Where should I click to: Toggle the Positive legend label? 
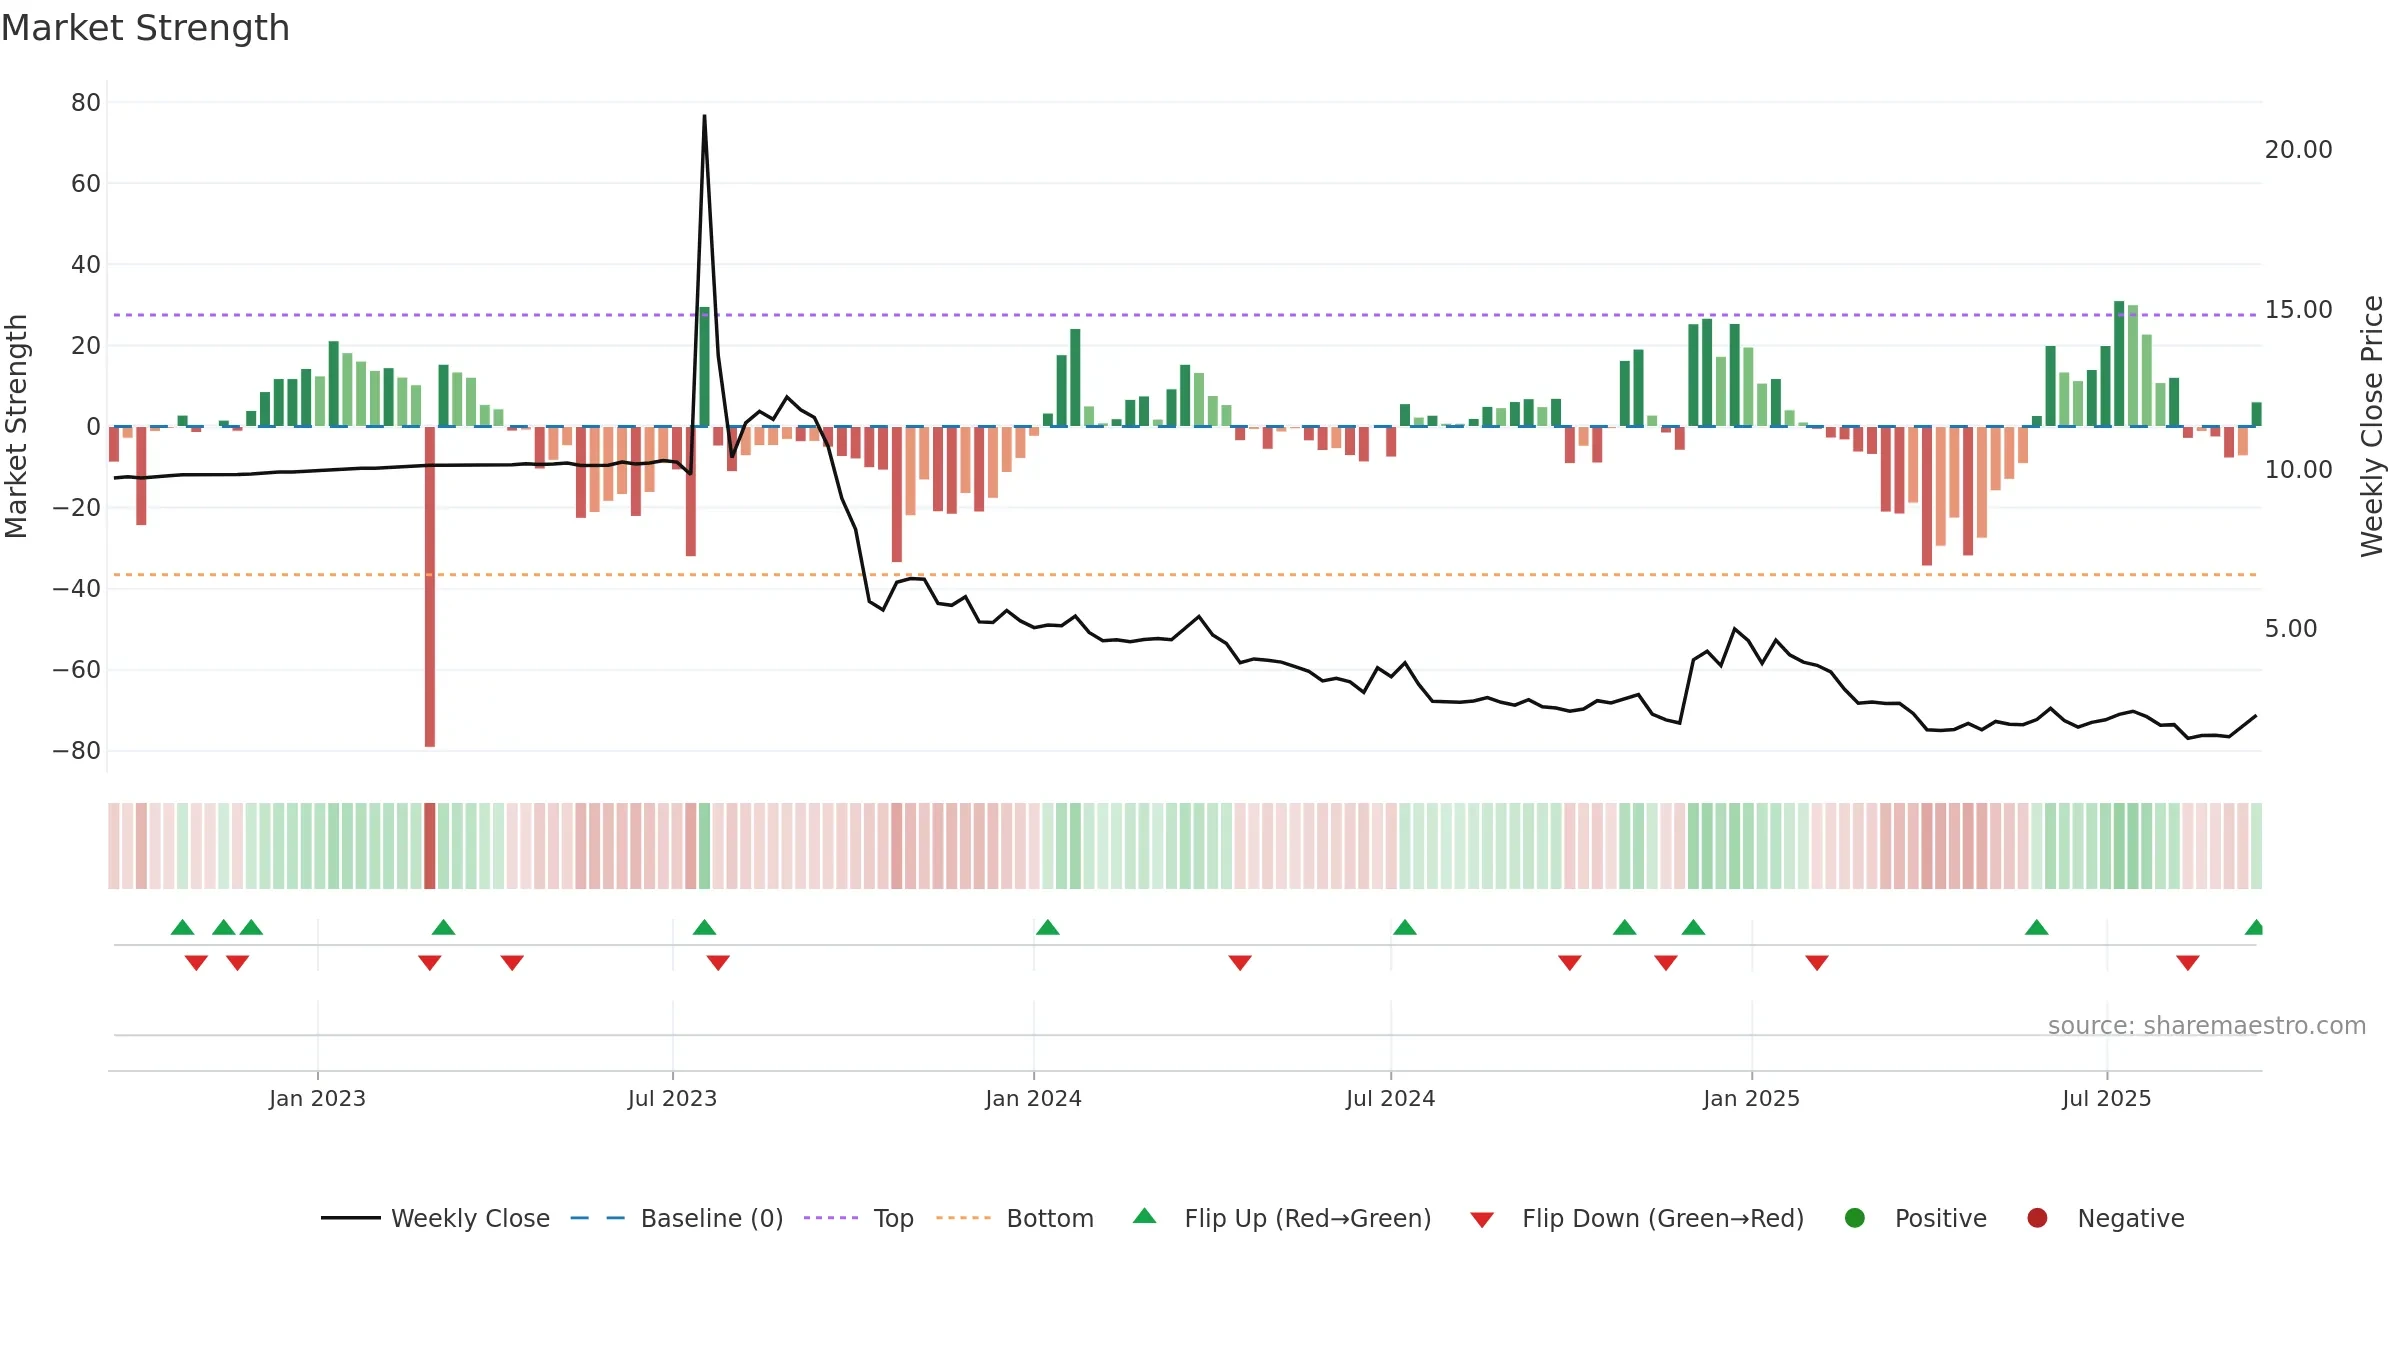pyautogui.click(x=1941, y=1218)
